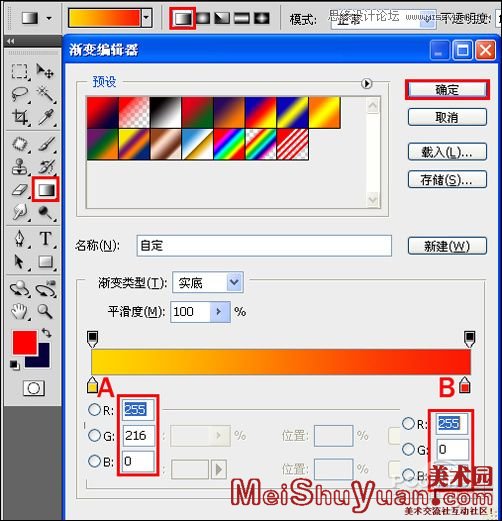Select the B radio button under stop A
This screenshot has width=502, height=521.
pos(94,461)
